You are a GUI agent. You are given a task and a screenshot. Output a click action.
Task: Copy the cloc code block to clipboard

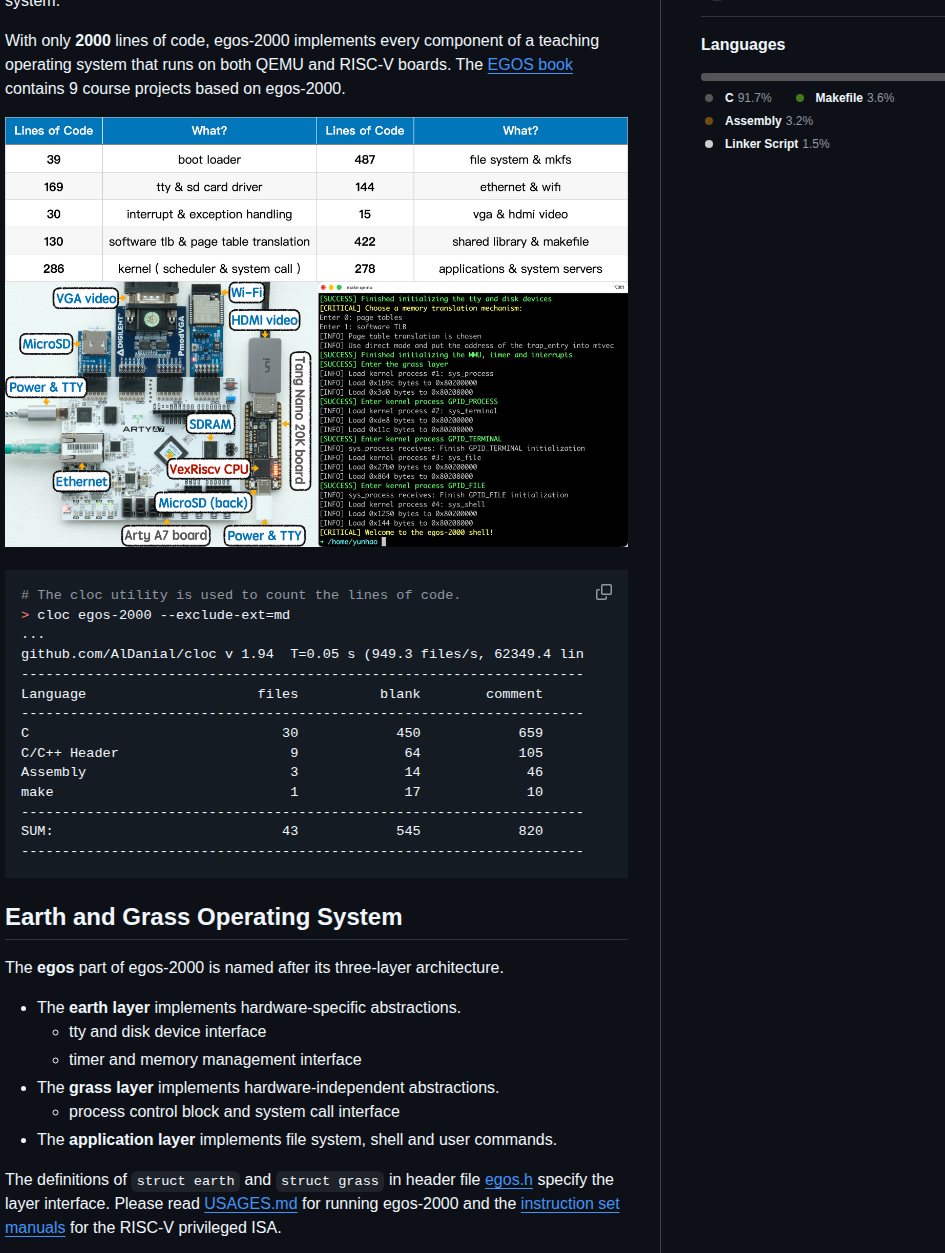[x=604, y=592]
